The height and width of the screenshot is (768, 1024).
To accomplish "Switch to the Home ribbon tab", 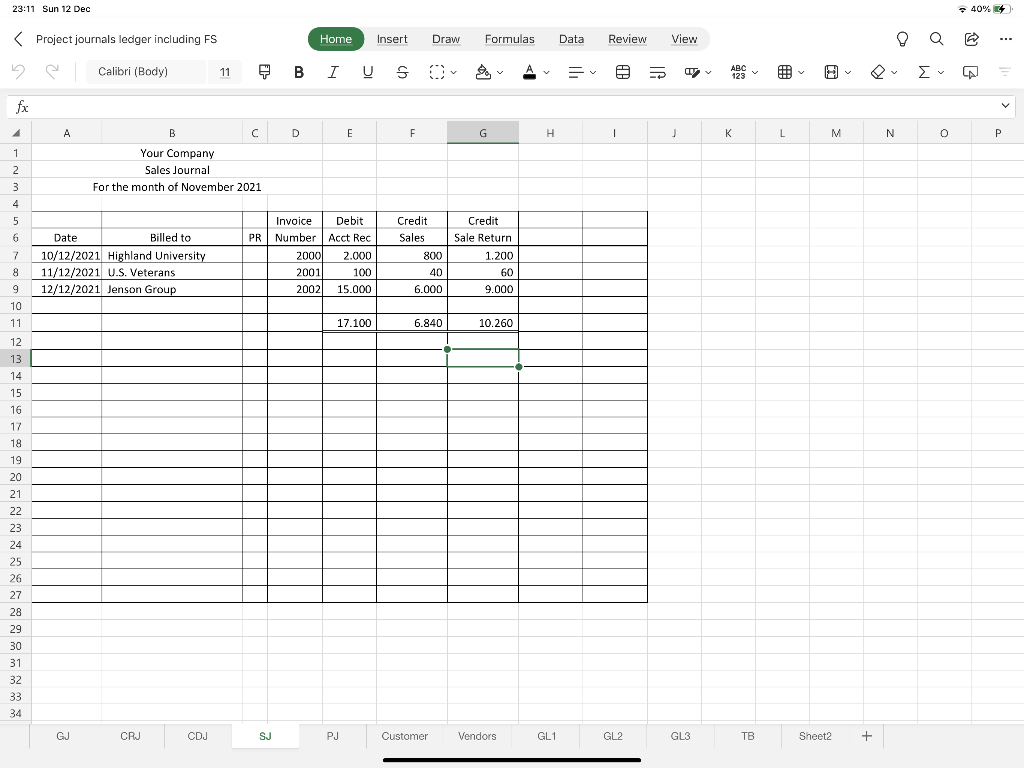I will point(336,39).
